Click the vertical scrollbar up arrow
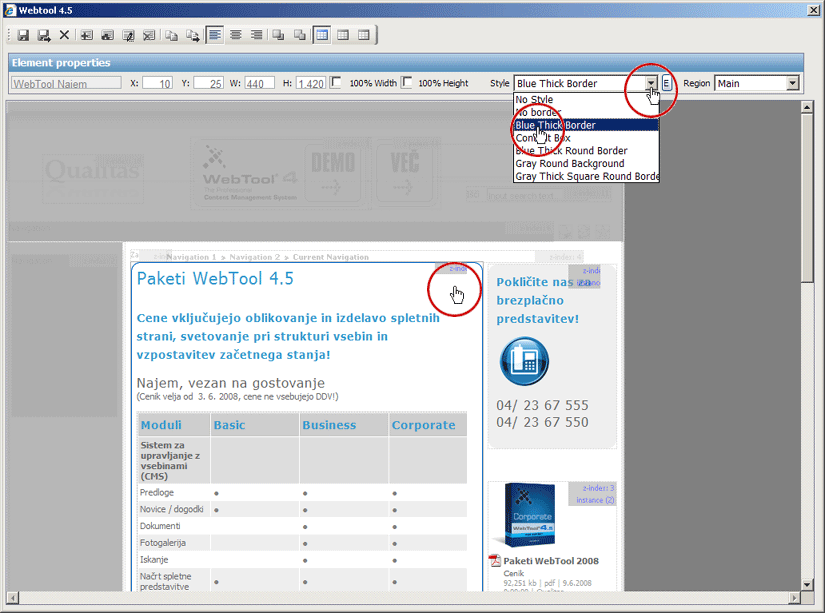The height and width of the screenshot is (613, 825). [x=807, y=9]
